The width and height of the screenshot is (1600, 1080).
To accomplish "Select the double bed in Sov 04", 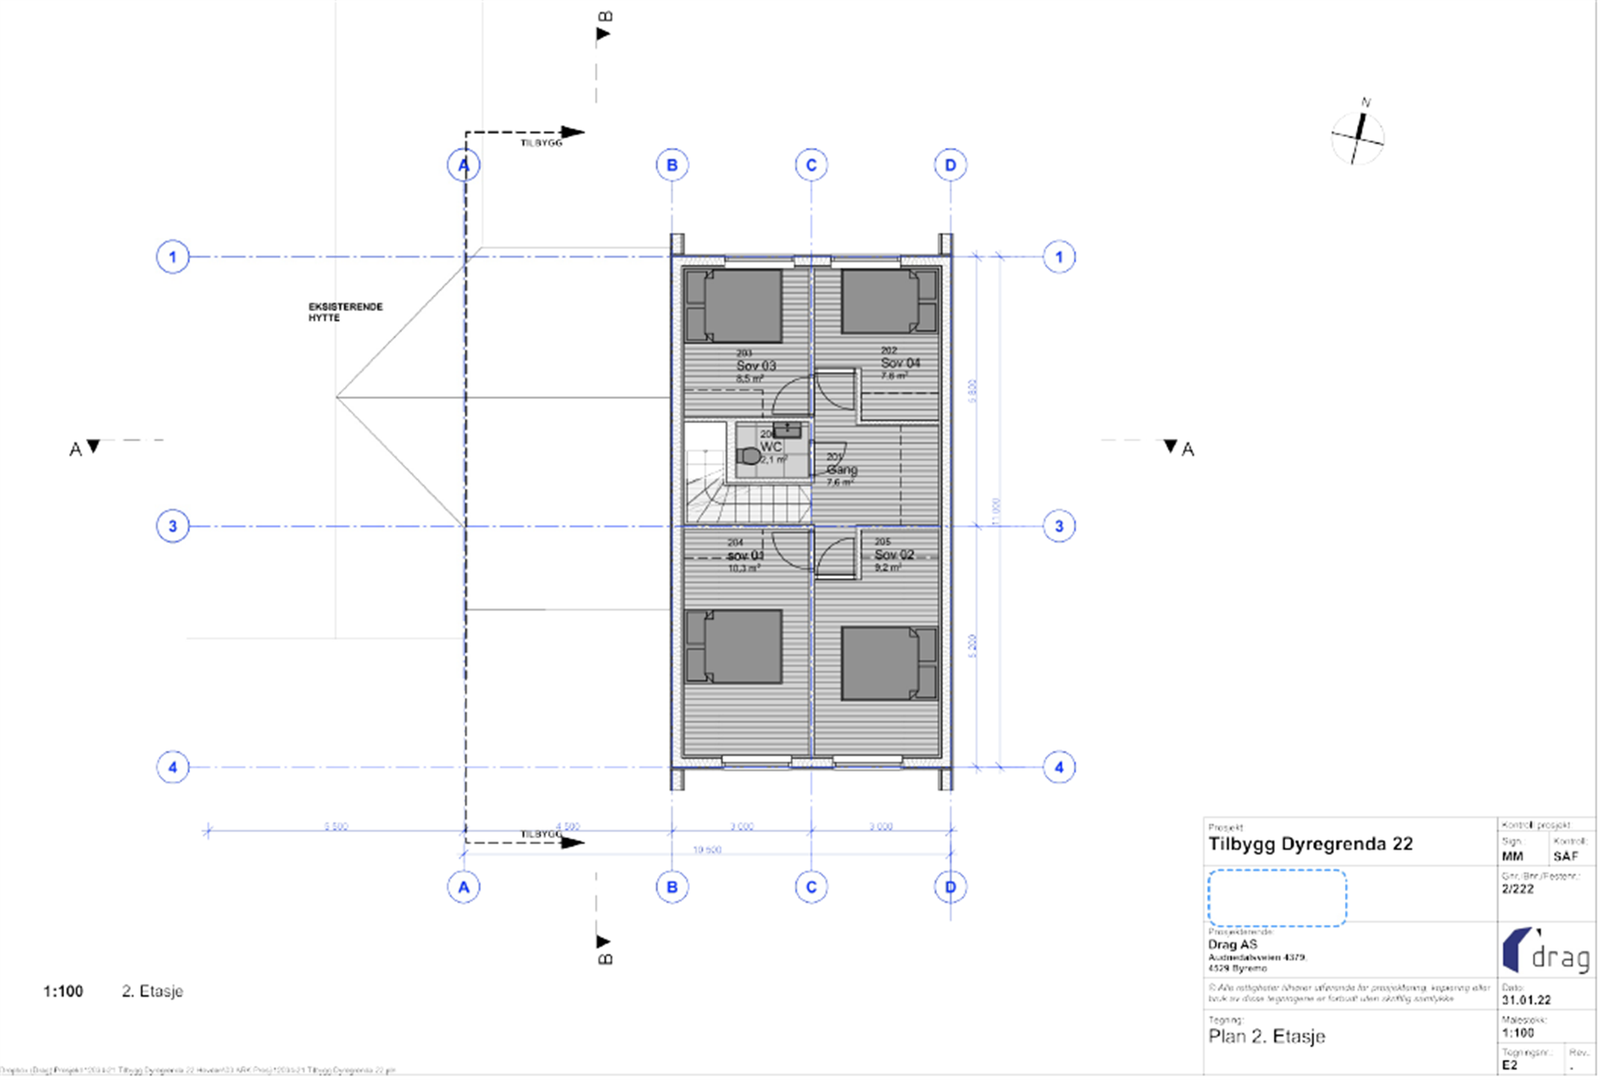I will coord(889,301).
